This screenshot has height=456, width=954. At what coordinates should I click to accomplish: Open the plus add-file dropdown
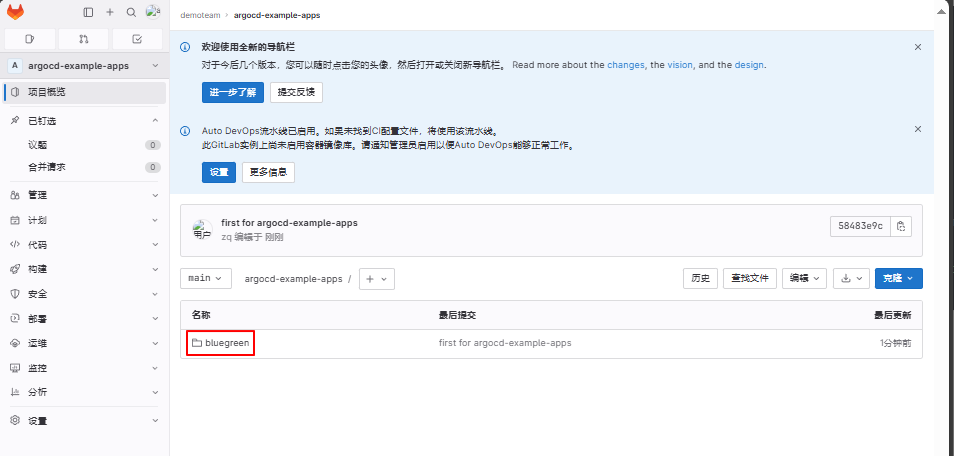(x=377, y=279)
